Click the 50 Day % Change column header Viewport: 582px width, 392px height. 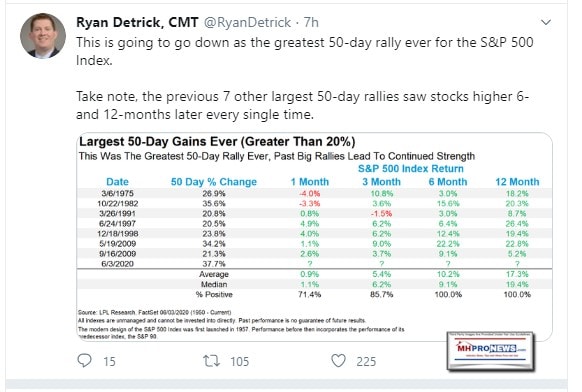tap(214, 182)
